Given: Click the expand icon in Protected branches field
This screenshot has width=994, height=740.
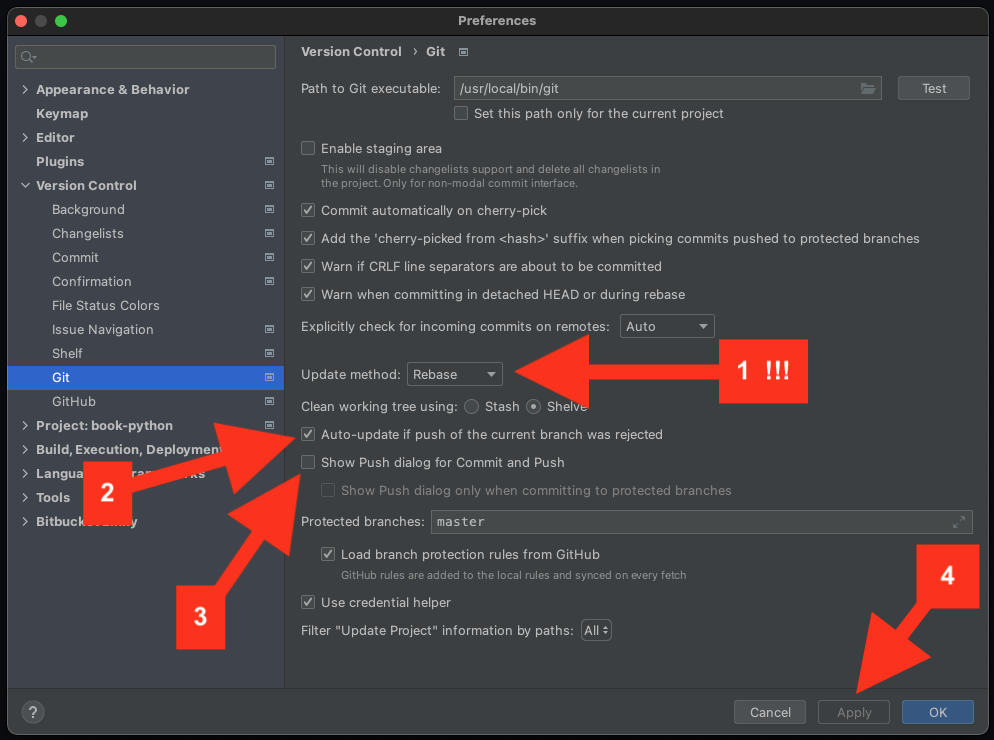Looking at the screenshot, I should click(959, 522).
